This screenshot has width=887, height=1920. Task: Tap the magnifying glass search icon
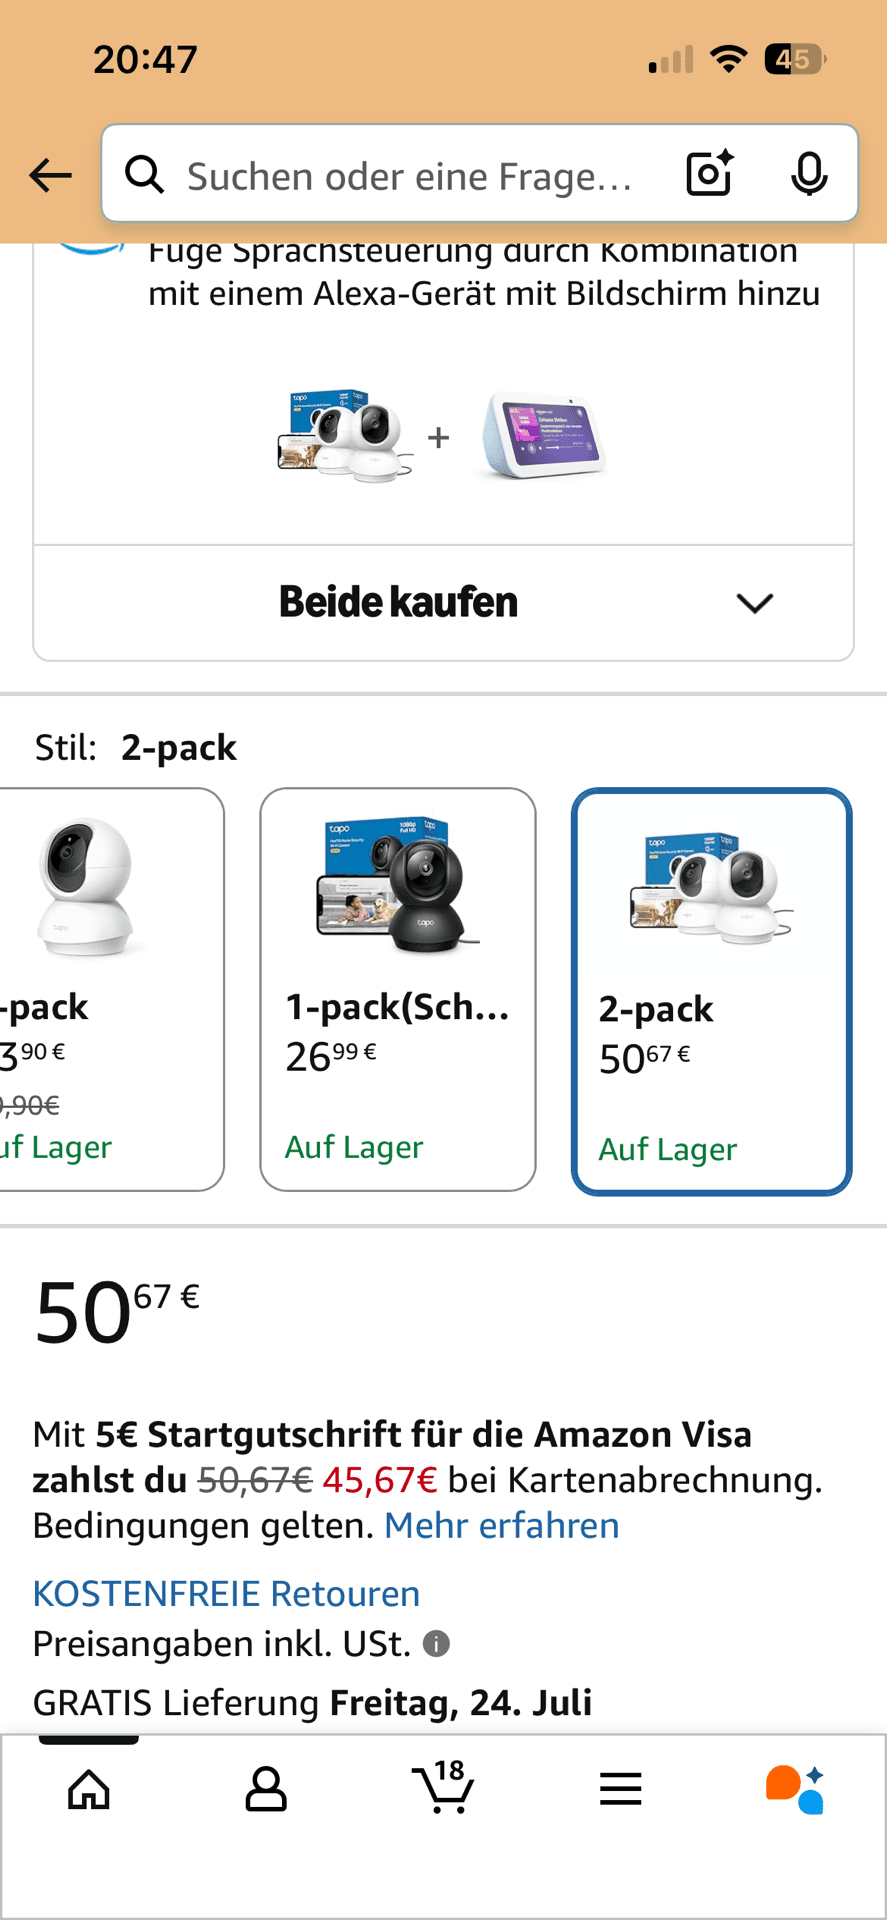tap(145, 174)
